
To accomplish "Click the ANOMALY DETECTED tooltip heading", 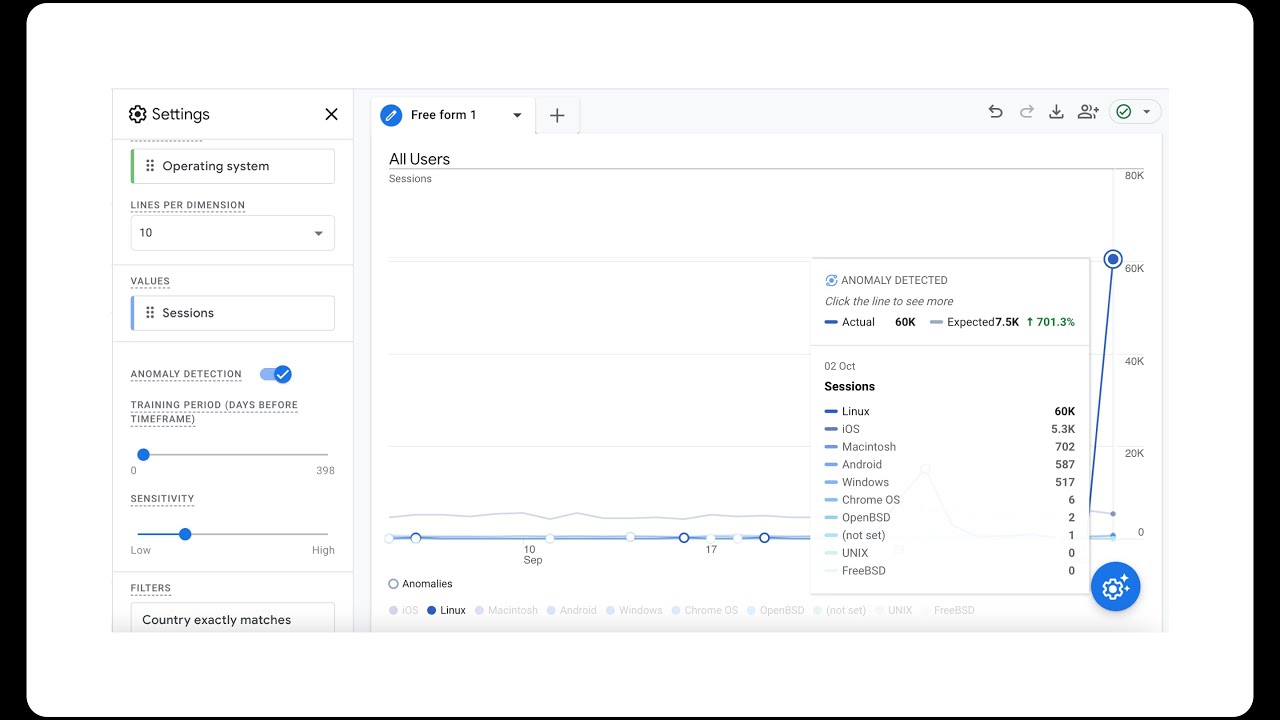I will coord(894,281).
